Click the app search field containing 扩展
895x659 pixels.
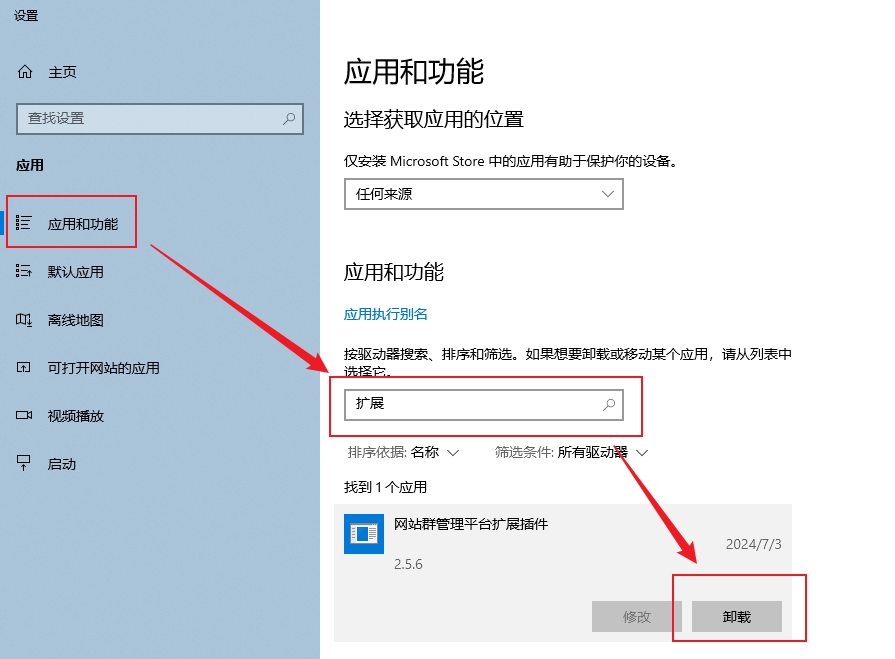pos(483,405)
